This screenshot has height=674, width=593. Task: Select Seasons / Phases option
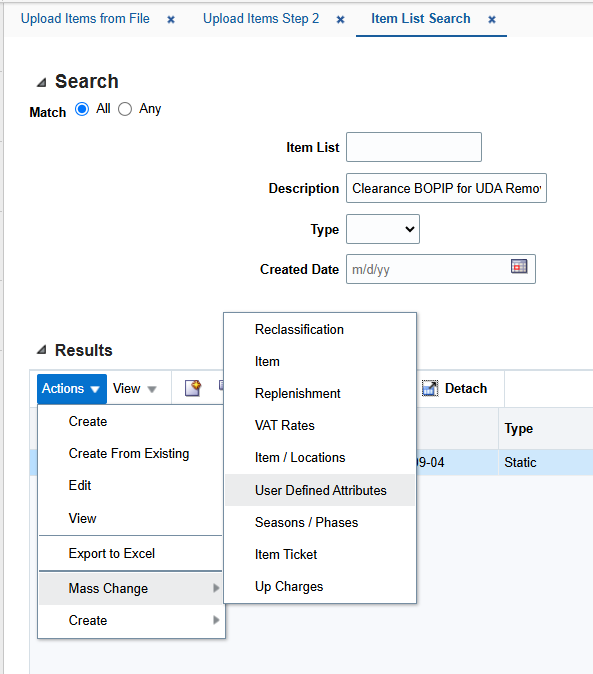pyautogui.click(x=320, y=522)
